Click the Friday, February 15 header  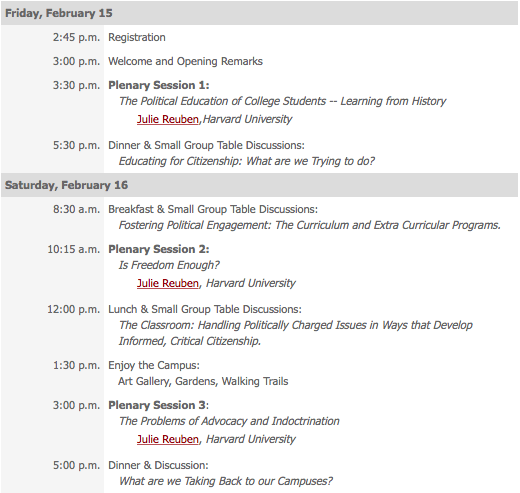coord(259,13)
